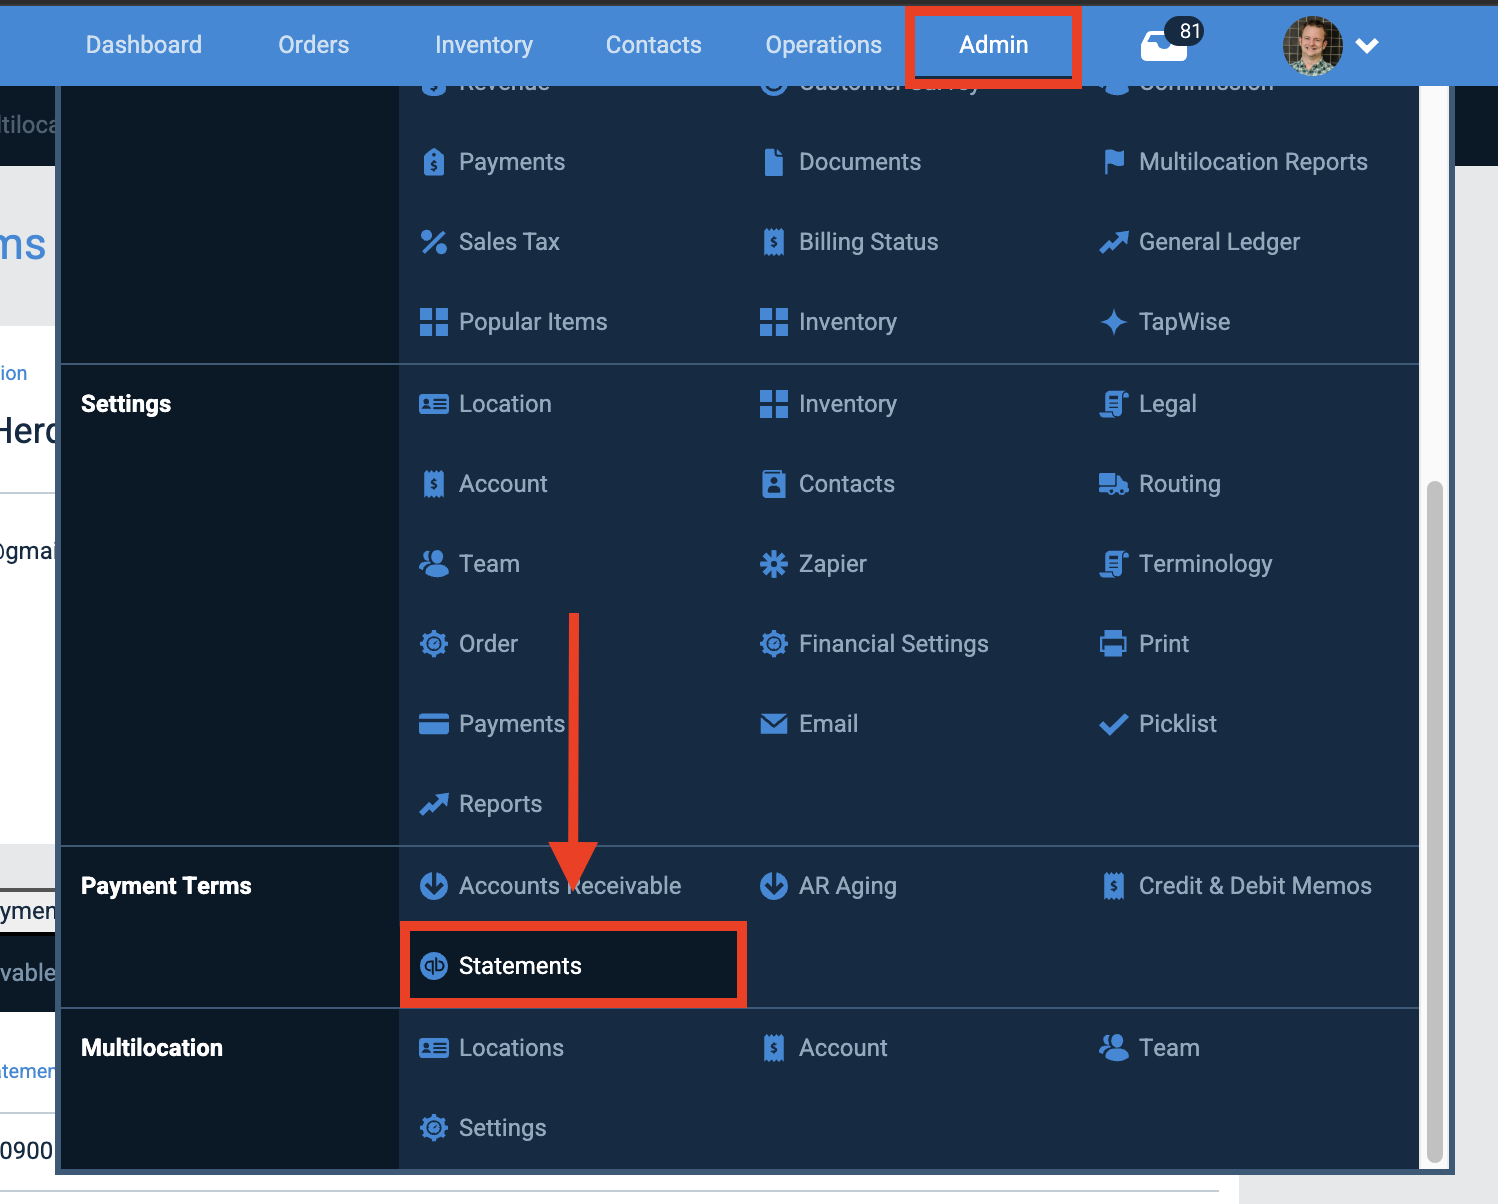The height and width of the screenshot is (1204, 1498).
Task: Open the Account settings menu entry
Action: tap(503, 484)
